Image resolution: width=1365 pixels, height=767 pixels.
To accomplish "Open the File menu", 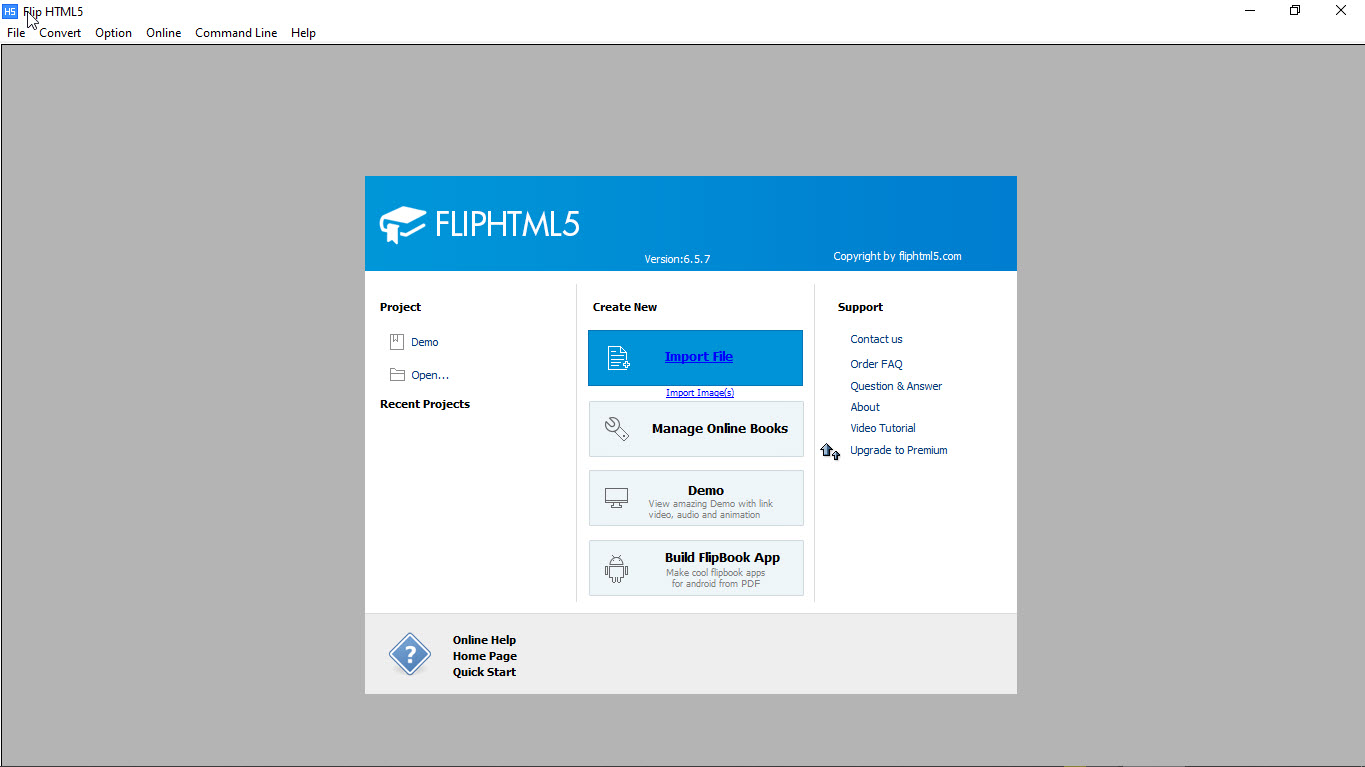I will [16, 33].
